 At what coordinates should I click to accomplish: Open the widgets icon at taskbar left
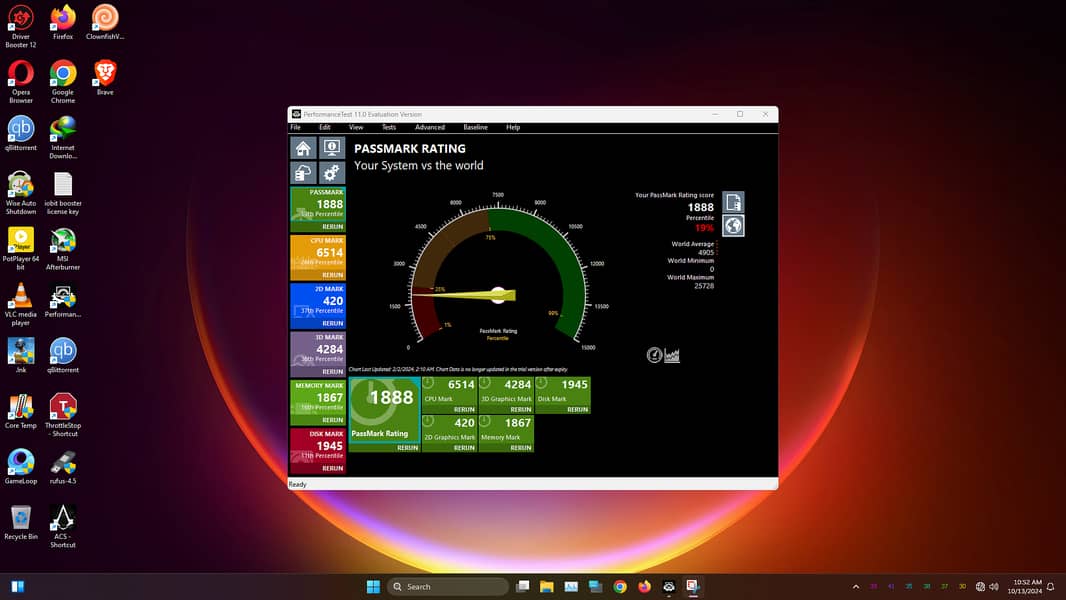click(18, 586)
